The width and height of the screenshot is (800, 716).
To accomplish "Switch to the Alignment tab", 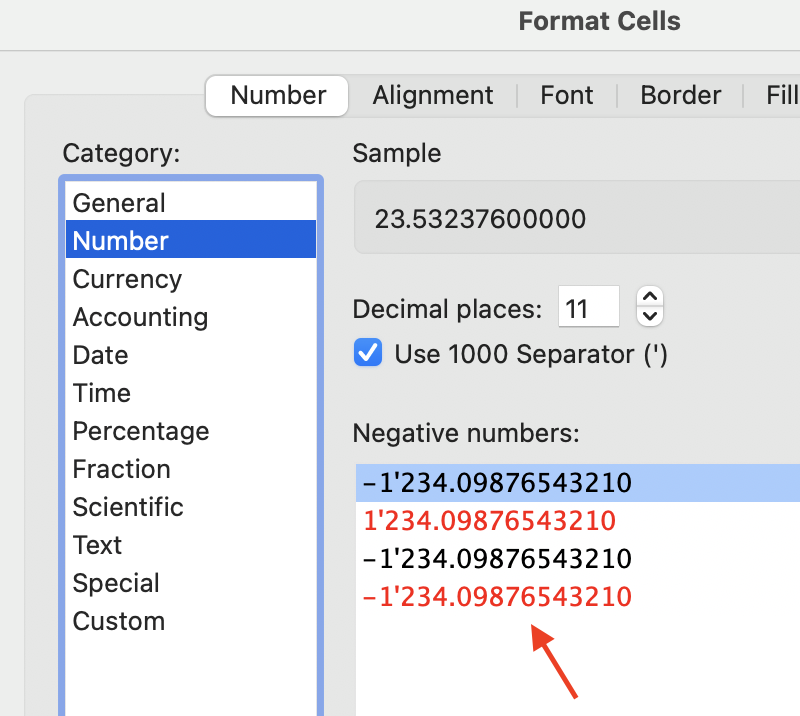I will [432, 95].
